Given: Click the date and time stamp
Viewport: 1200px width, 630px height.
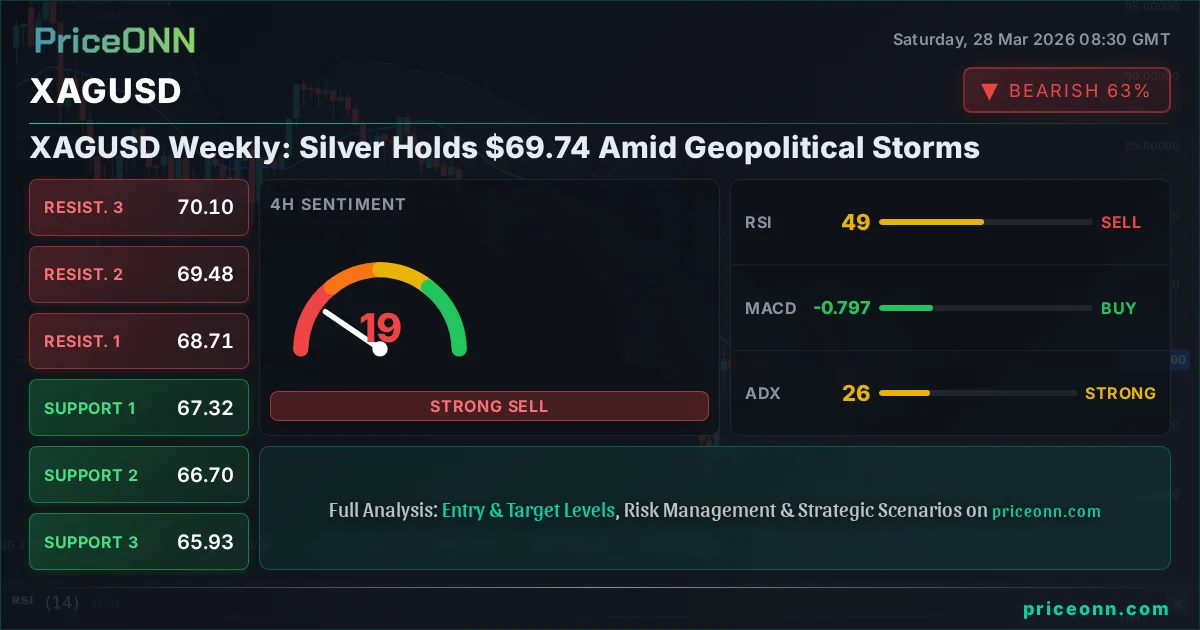Looking at the screenshot, I should point(1031,40).
